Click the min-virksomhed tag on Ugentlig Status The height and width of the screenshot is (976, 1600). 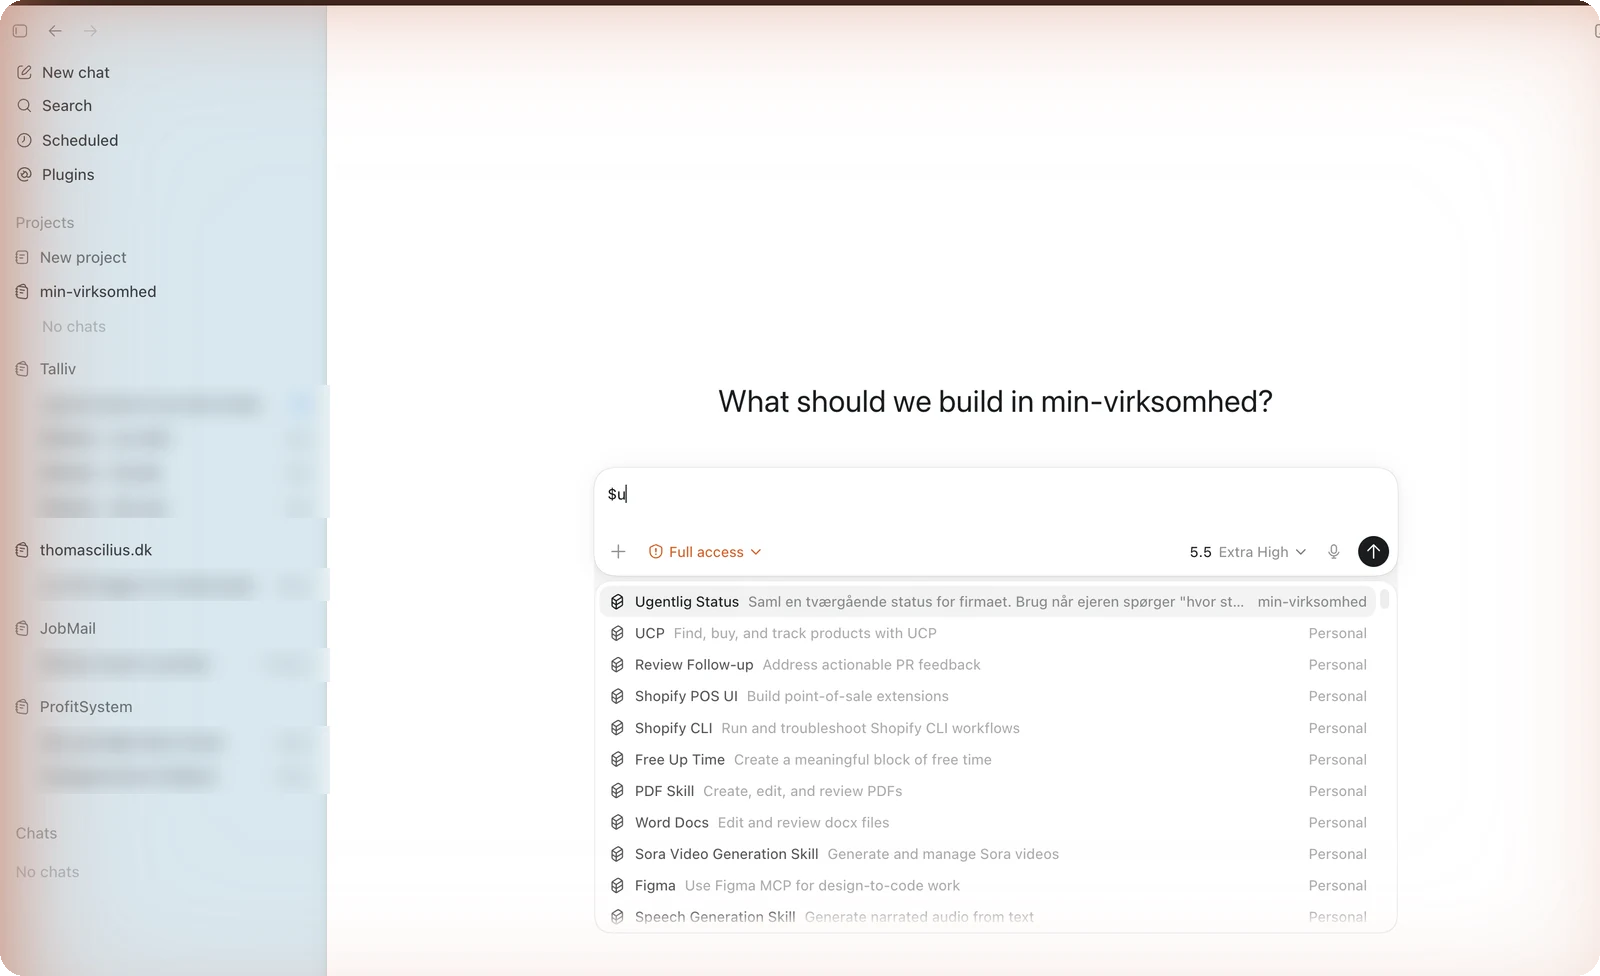(1312, 601)
